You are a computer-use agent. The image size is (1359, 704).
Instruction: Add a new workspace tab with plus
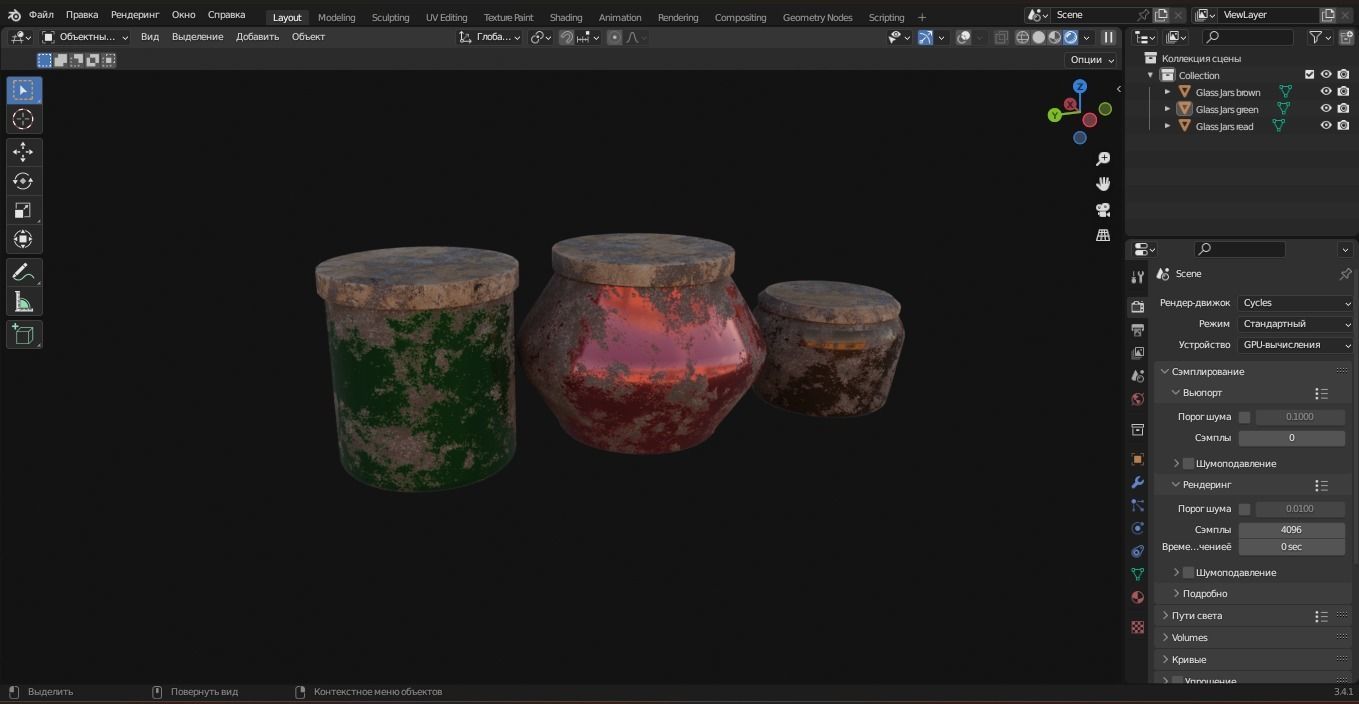point(922,17)
